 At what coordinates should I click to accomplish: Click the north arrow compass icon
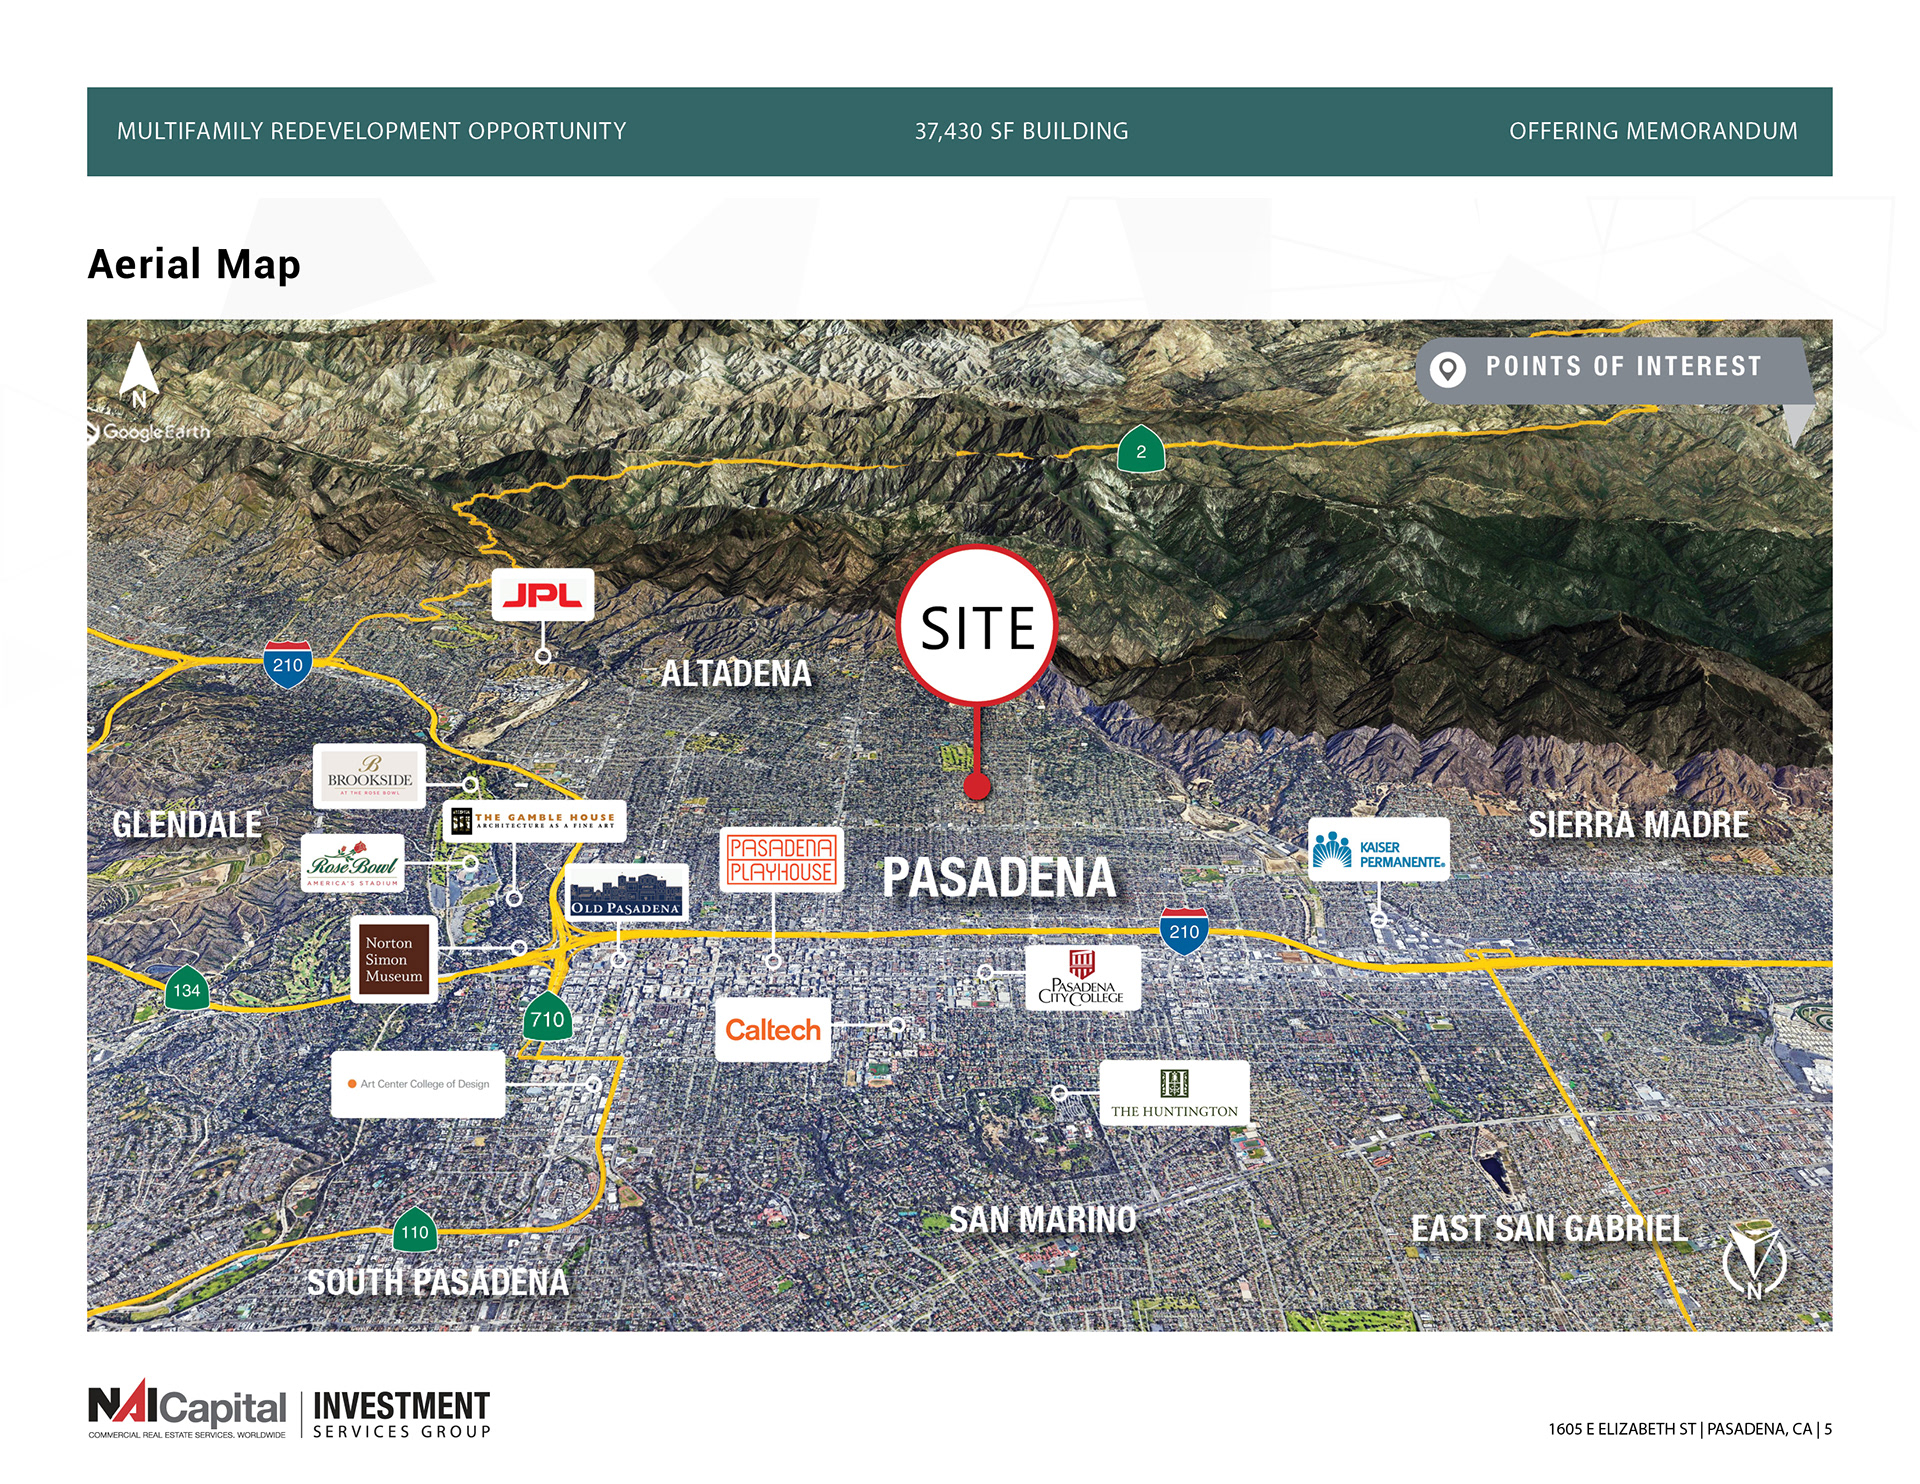click(x=139, y=375)
